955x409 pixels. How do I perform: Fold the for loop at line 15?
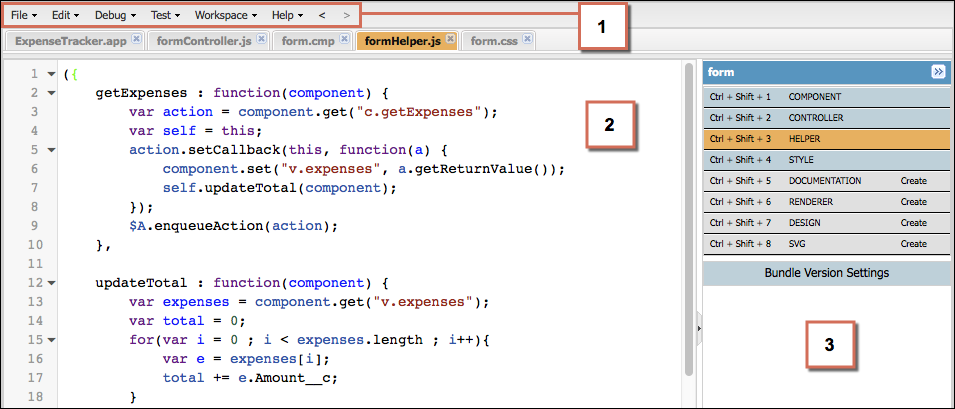[50, 340]
